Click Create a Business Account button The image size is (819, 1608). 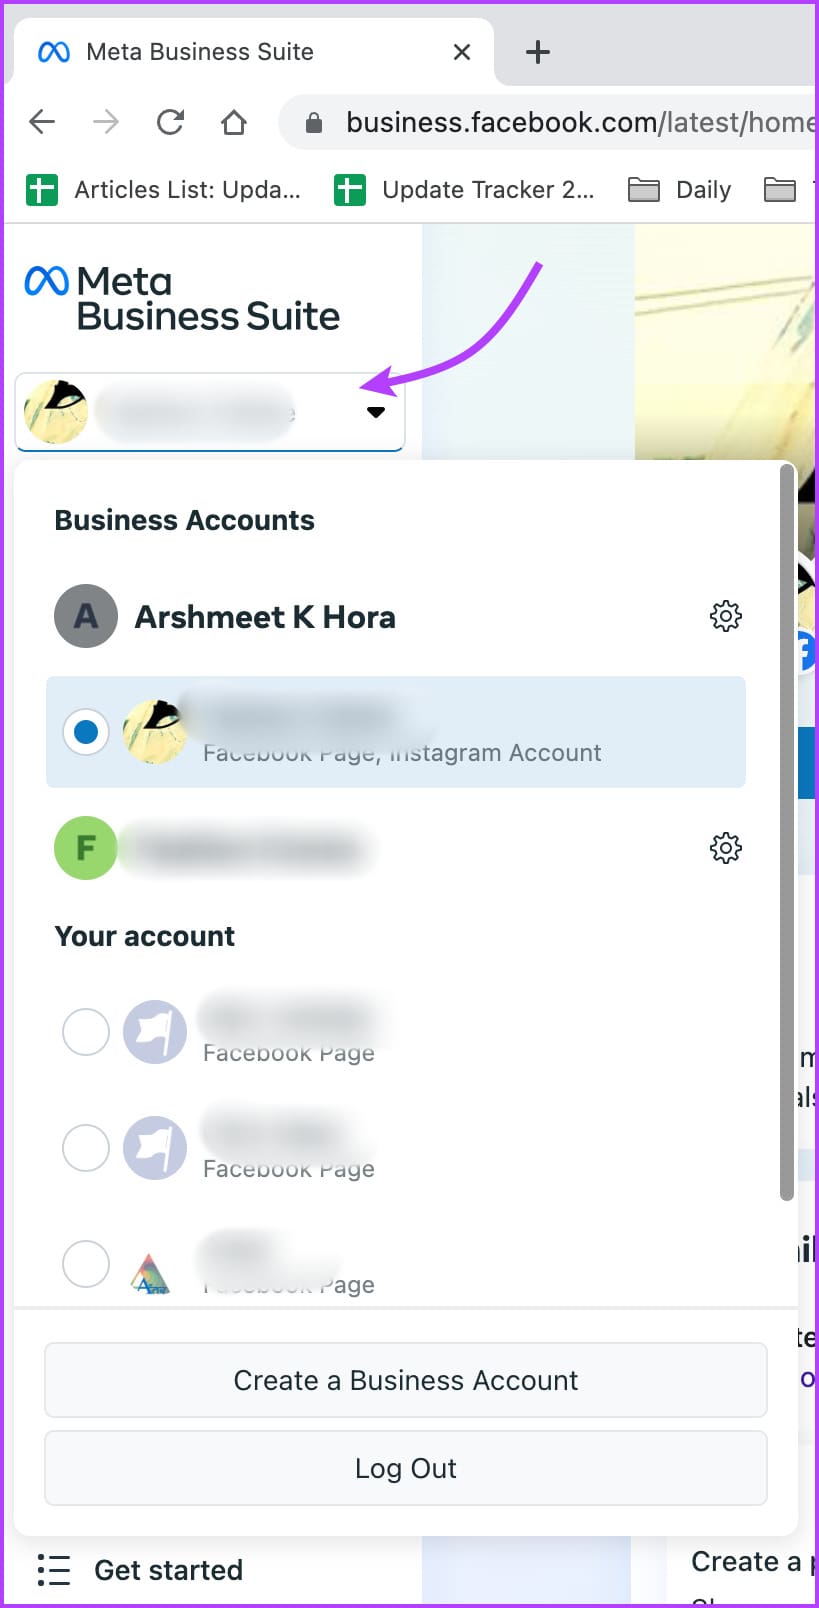[406, 1380]
